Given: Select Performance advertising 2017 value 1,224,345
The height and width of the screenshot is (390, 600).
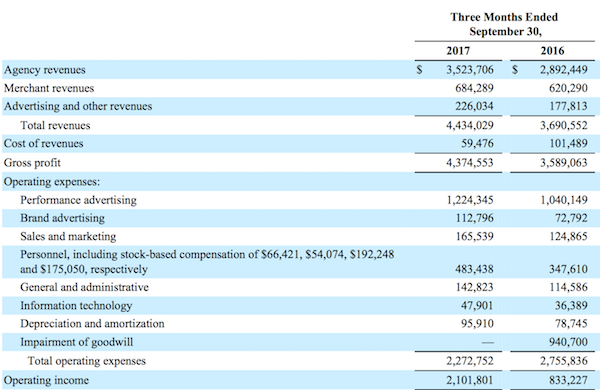Looking at the screenshot, I should coord(470,200).
